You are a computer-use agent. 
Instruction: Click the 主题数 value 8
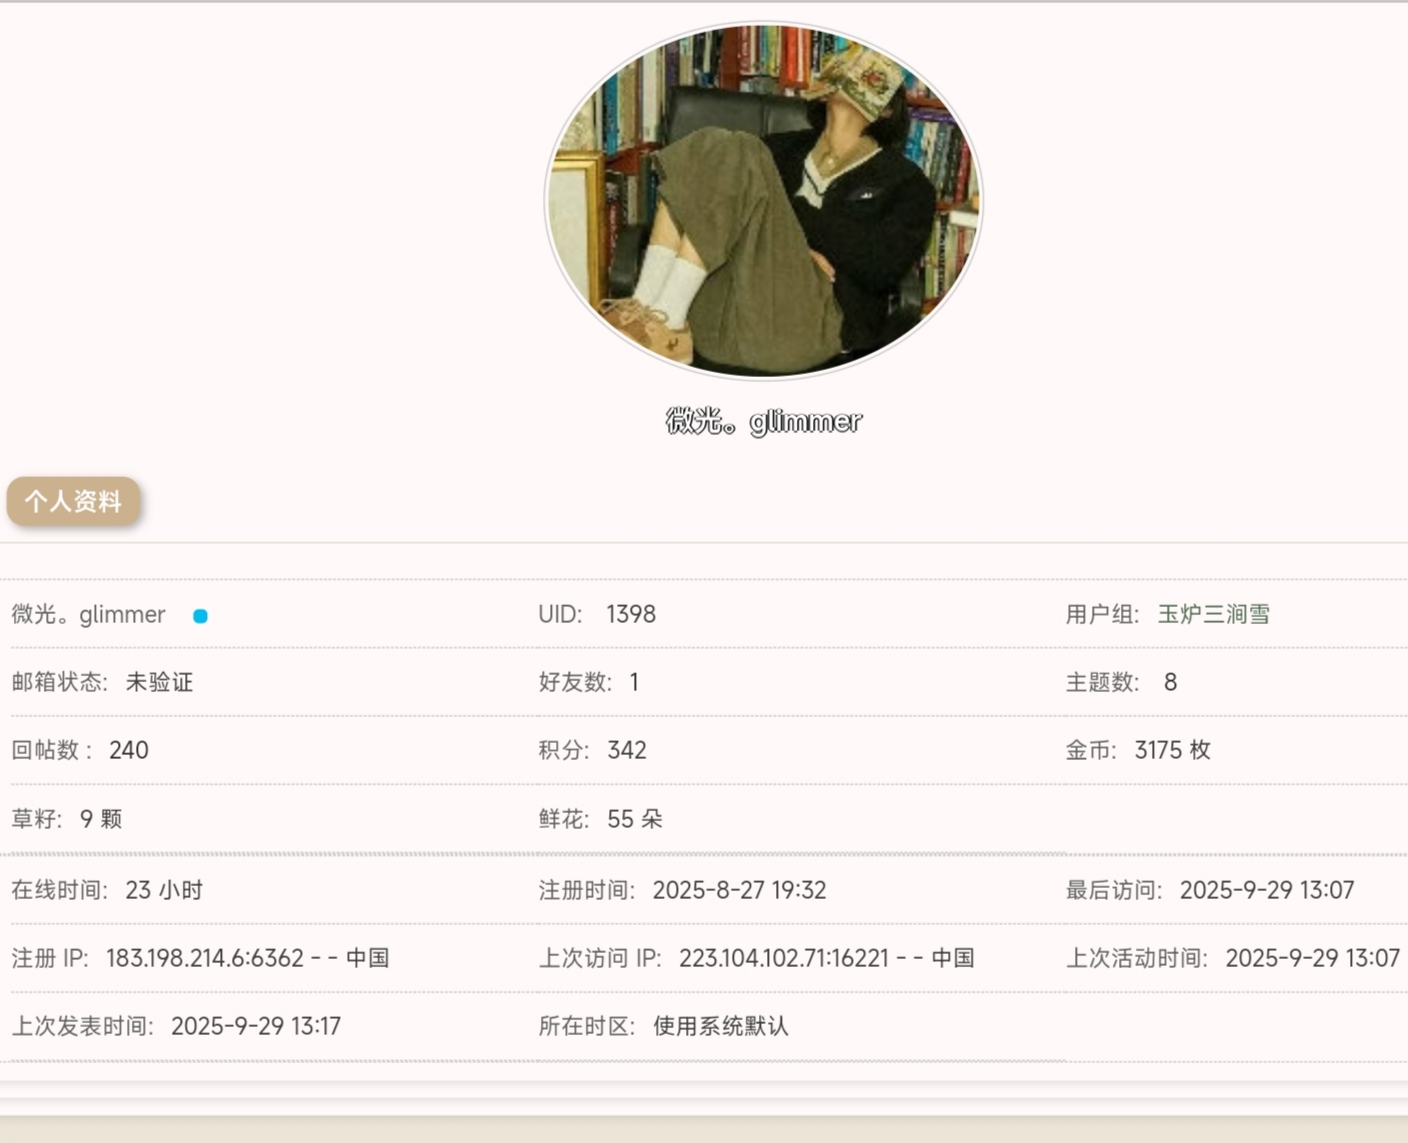pyautogui.click(x=1170, y=682)
